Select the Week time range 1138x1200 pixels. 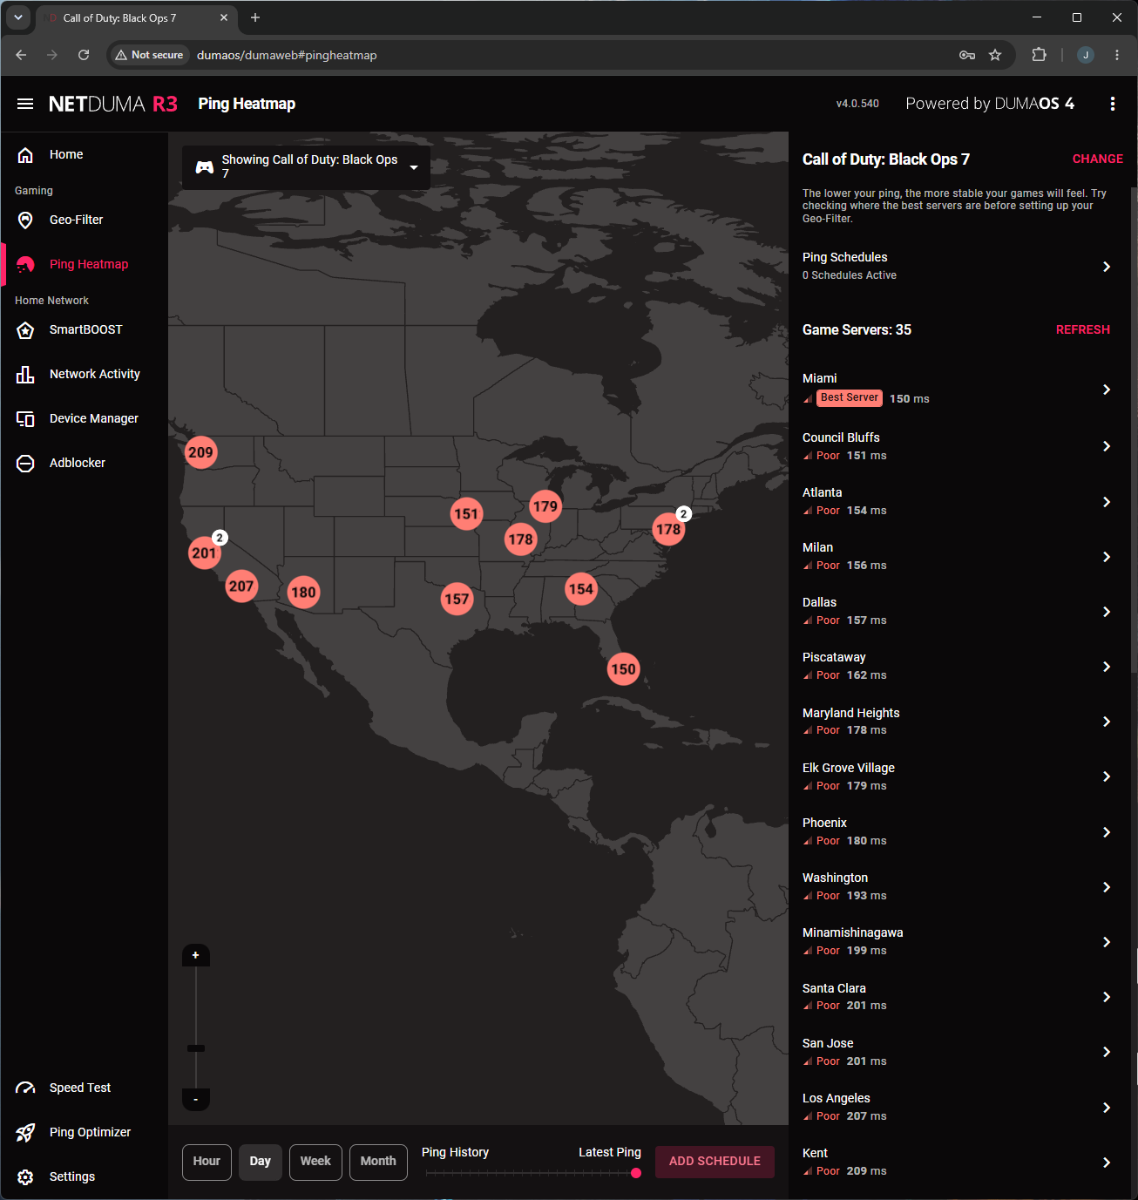click(316, 1162)
